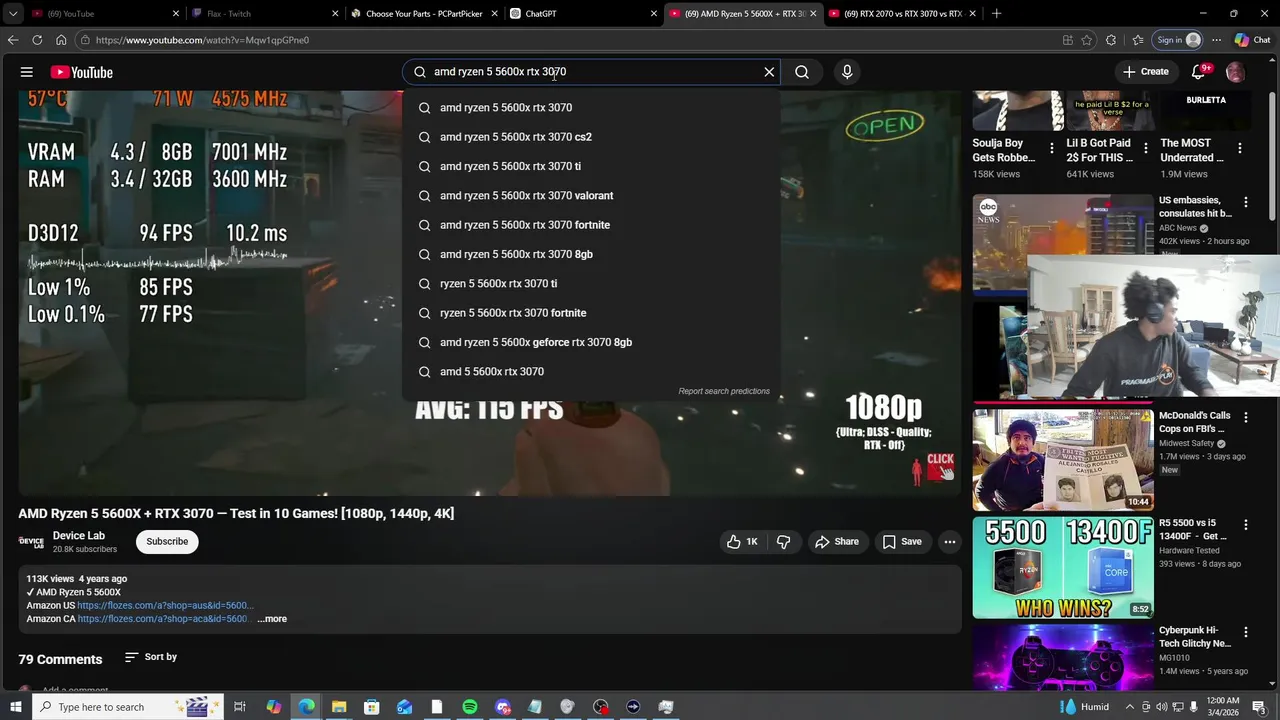Switch to RTX 2070 vs RTX 3070 tab

901,14
